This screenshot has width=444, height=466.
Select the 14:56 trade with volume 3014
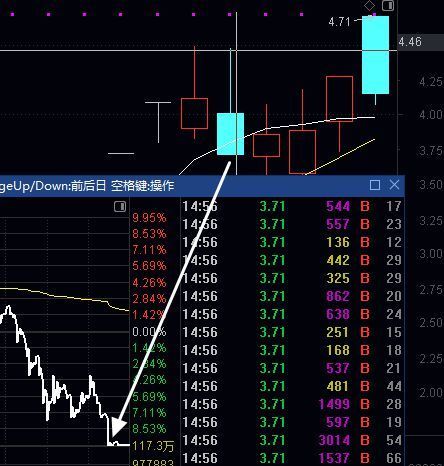tap(292, 440)
